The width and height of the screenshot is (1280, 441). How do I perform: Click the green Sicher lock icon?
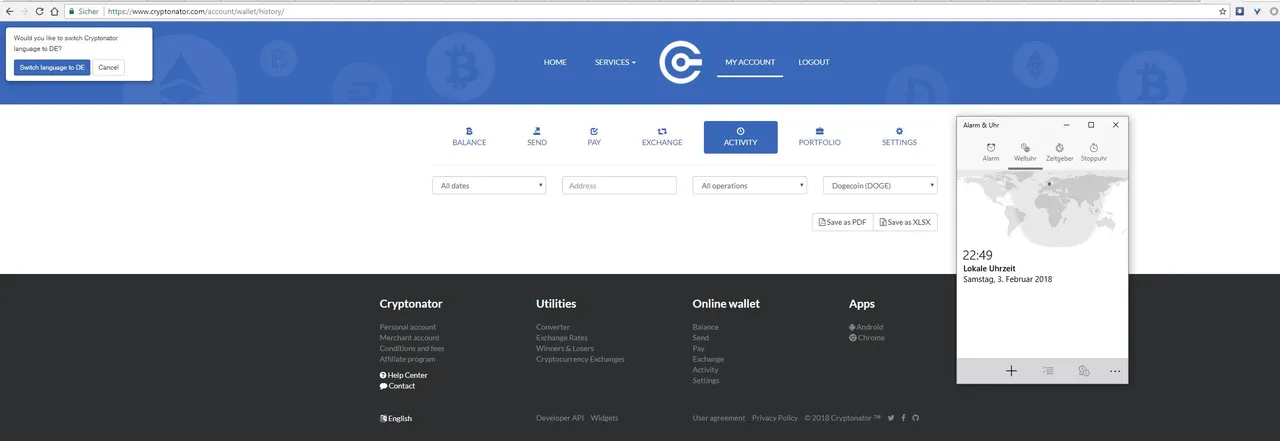[72, 11]
